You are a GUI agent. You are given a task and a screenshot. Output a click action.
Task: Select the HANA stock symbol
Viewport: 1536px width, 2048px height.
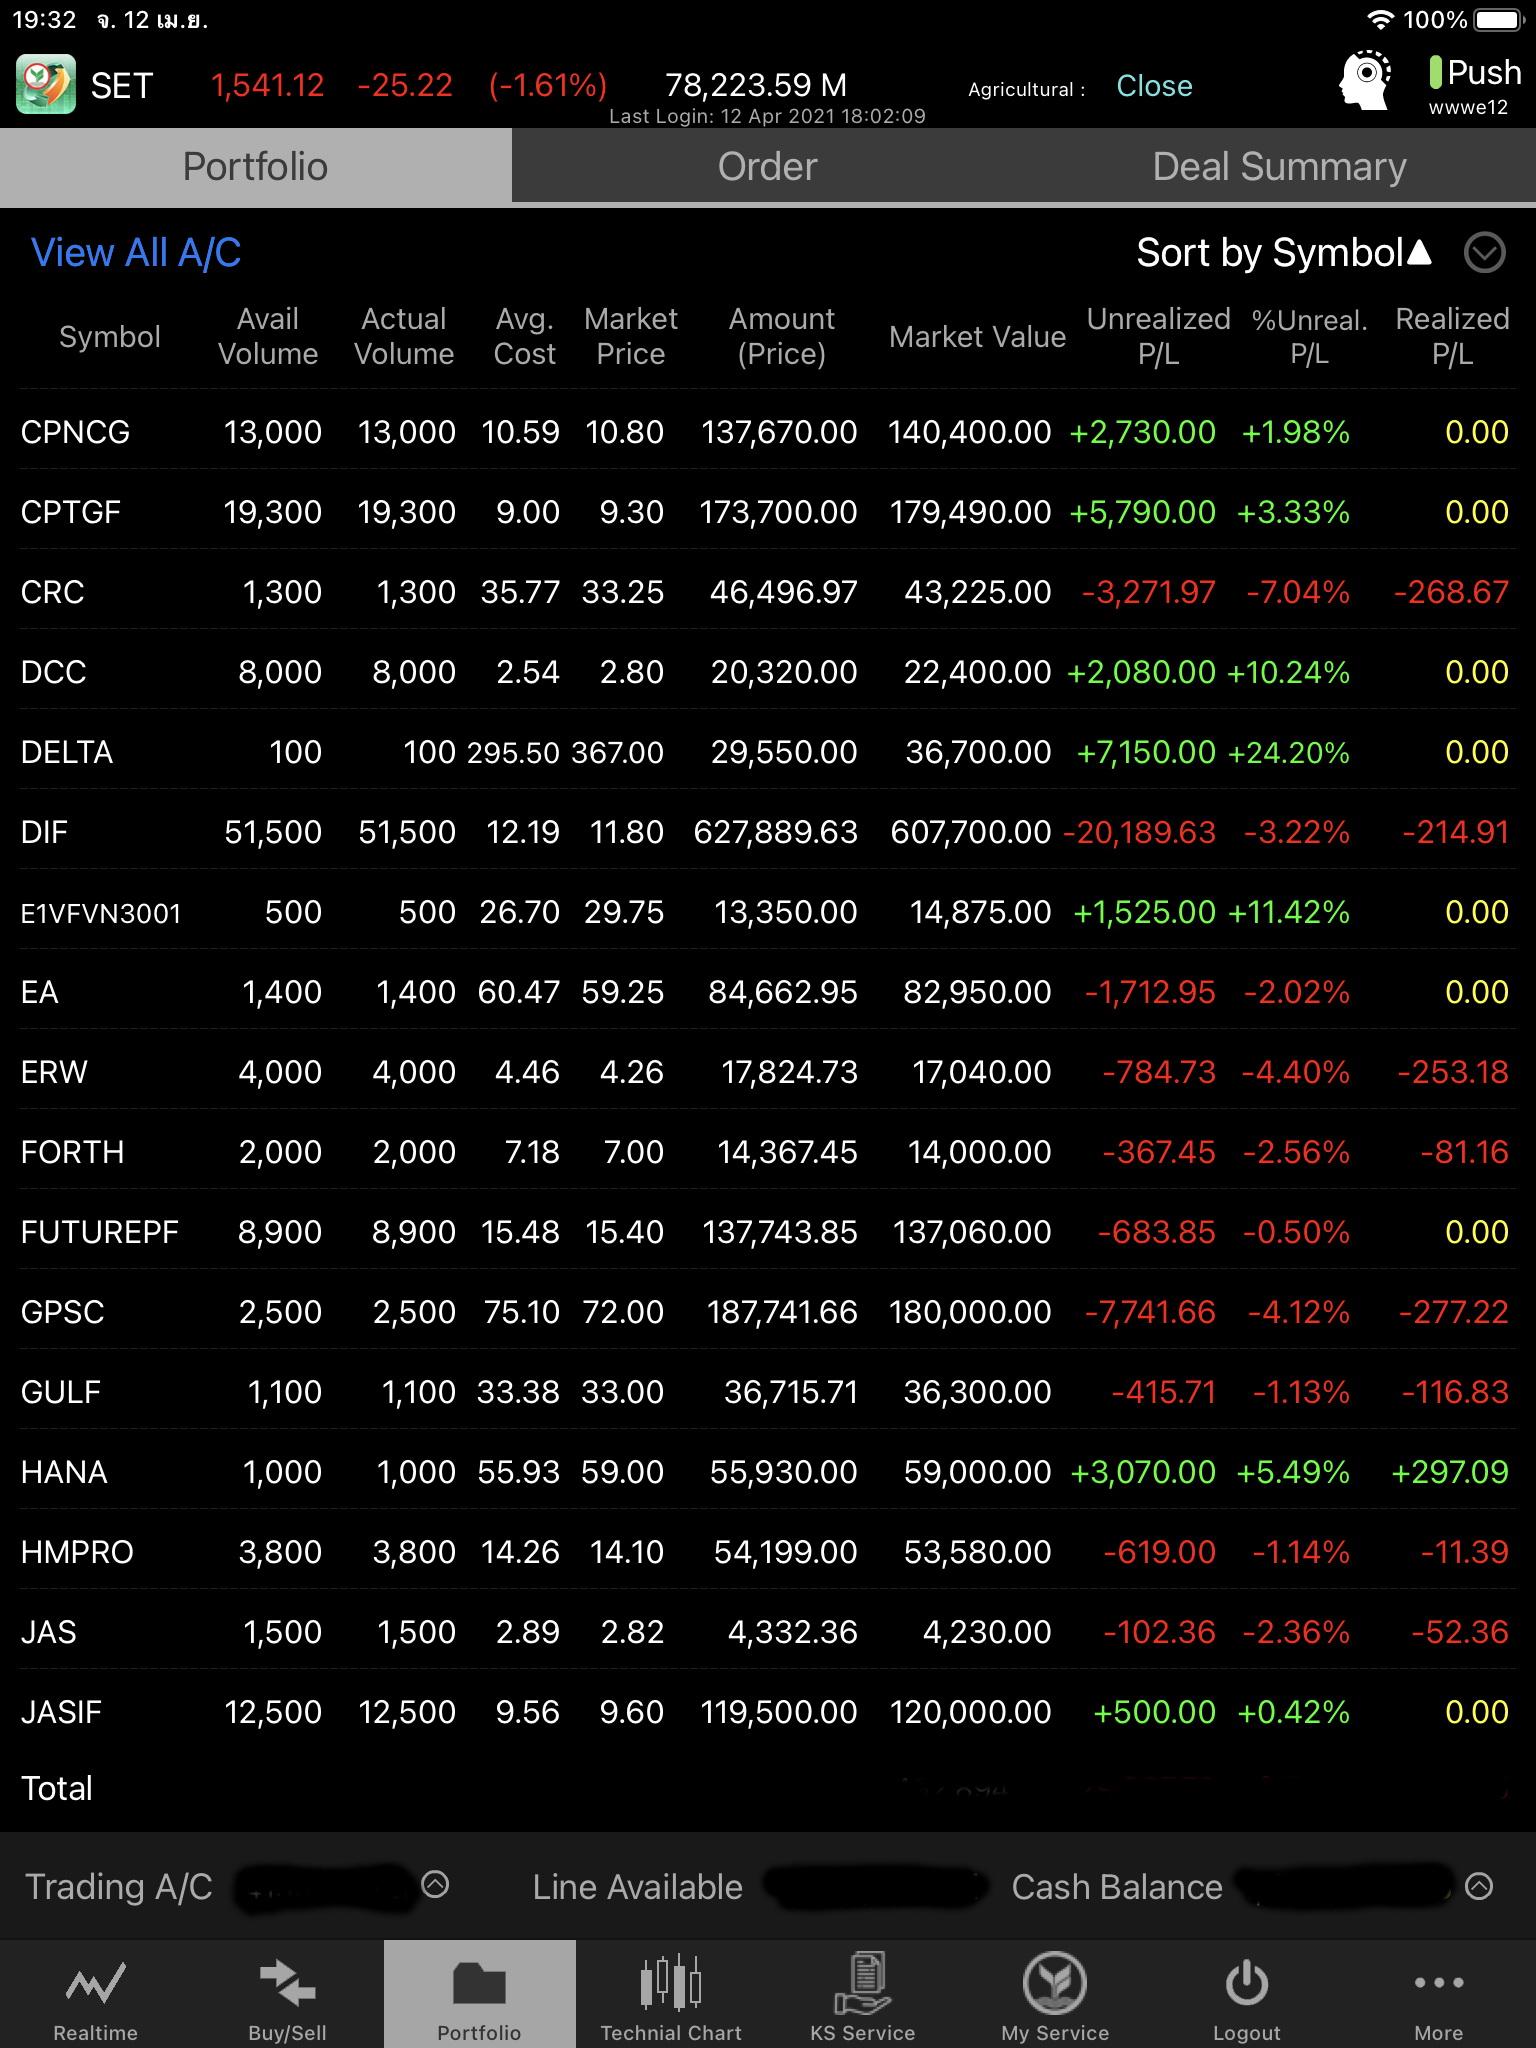pyautogui.click(x=64, y=1472)
